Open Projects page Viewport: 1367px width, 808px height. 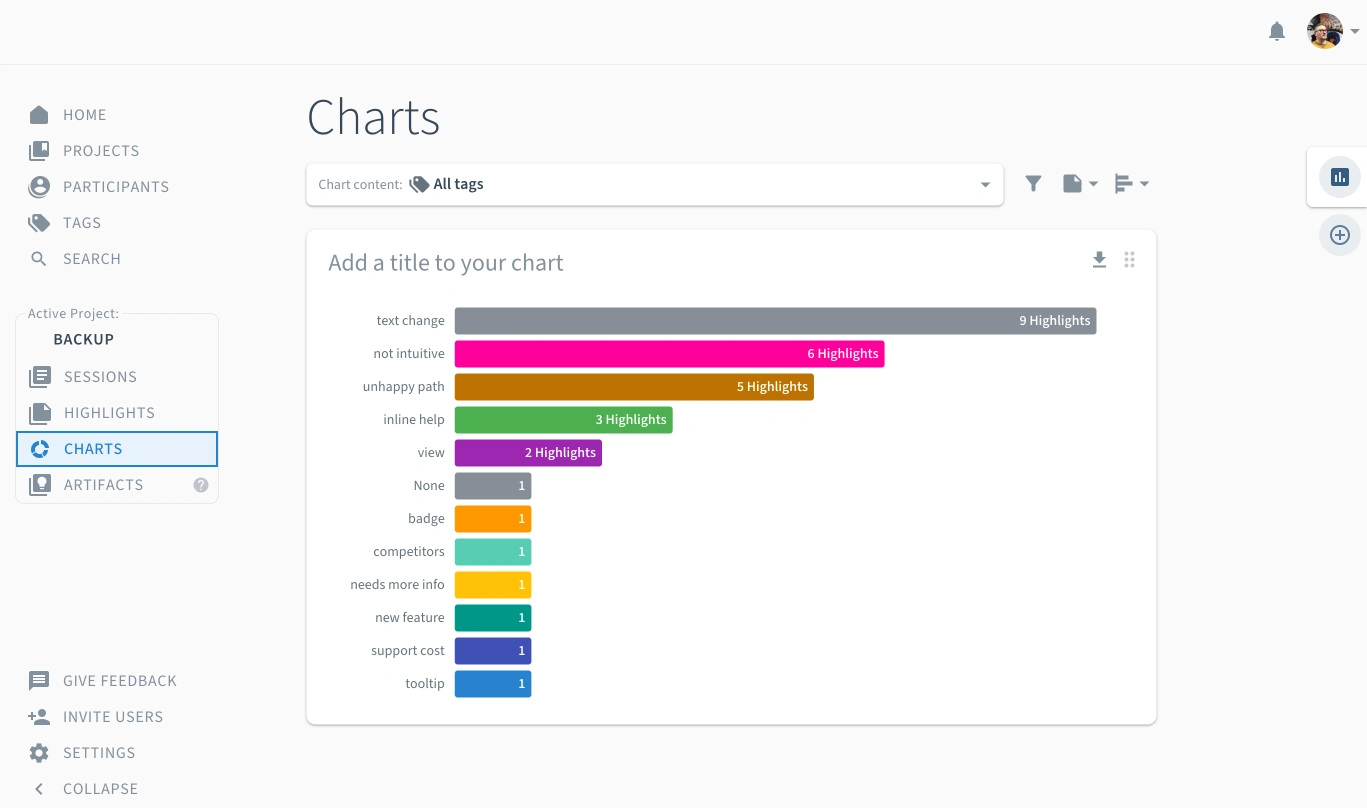click(x=84, y=151)
